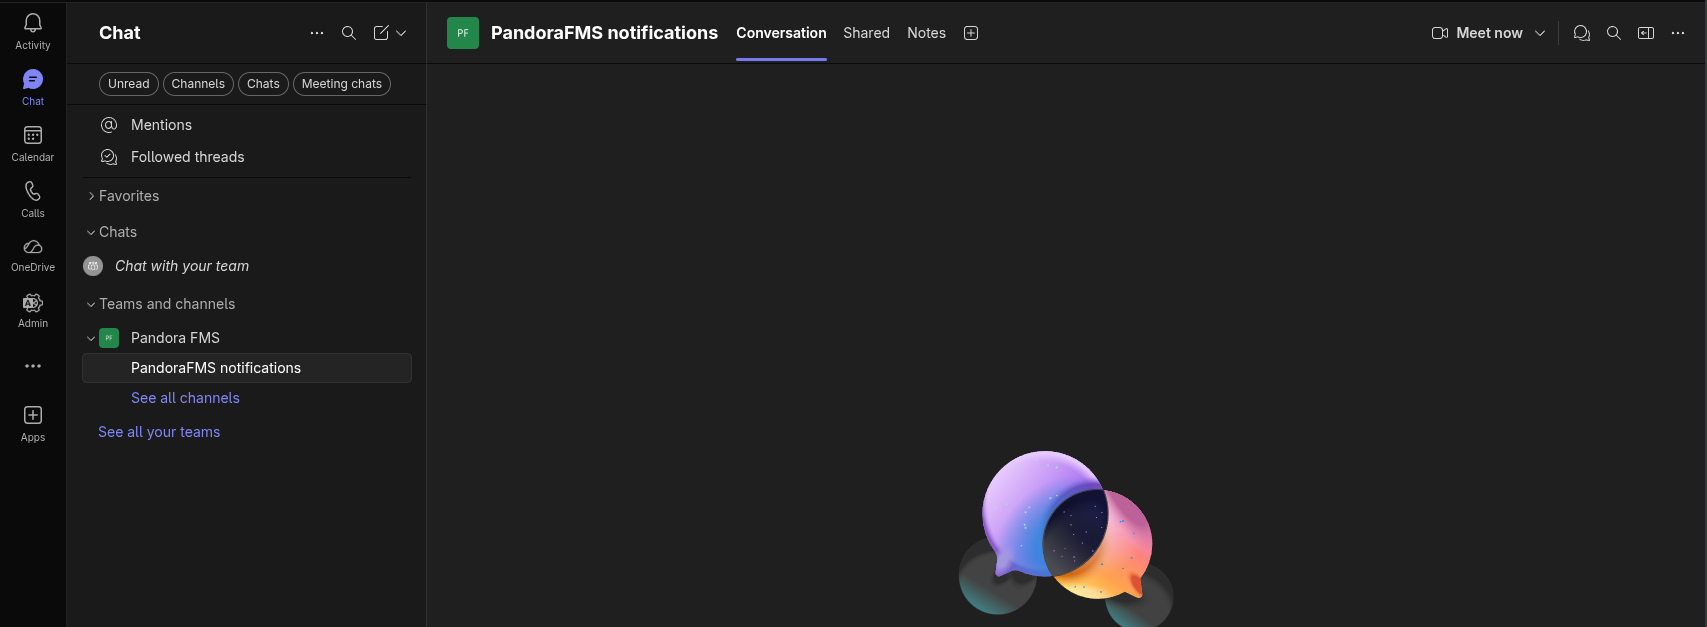Search within the Chat list
This screenshot has height=627, width=1707.
[x=349, y=33]
